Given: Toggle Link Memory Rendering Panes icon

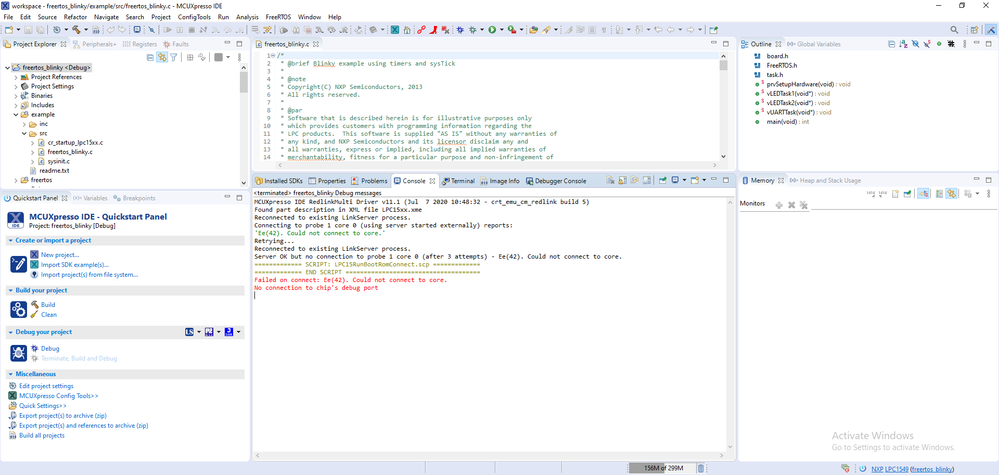Looking at the screenshot, I should pyautogui.click(x=951, y=194).
